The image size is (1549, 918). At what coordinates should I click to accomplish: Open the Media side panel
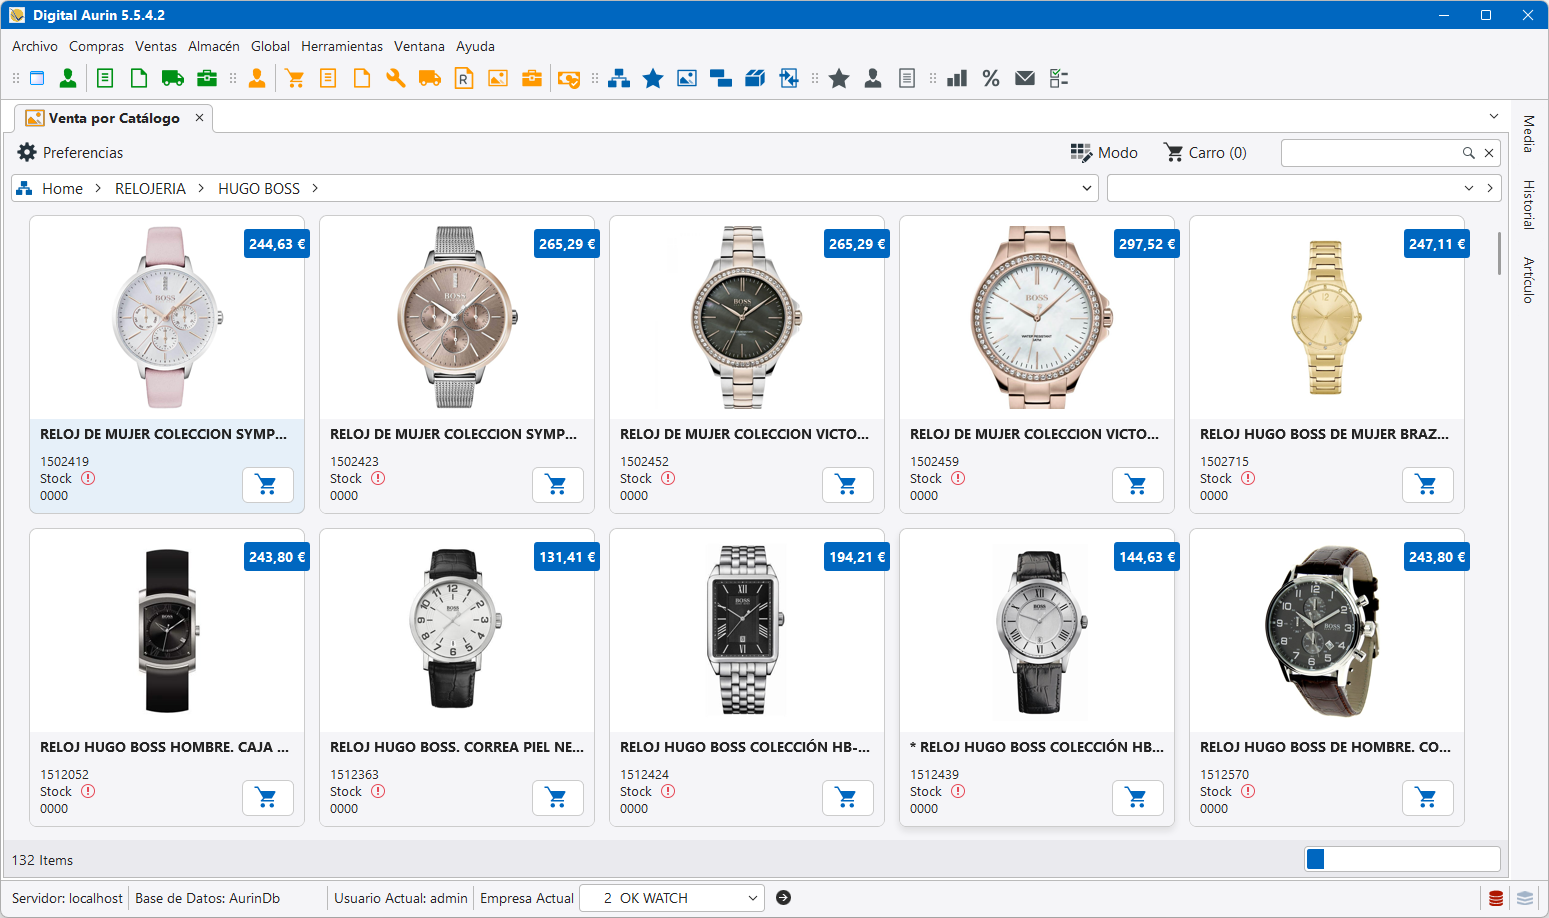click(1529, 134)
